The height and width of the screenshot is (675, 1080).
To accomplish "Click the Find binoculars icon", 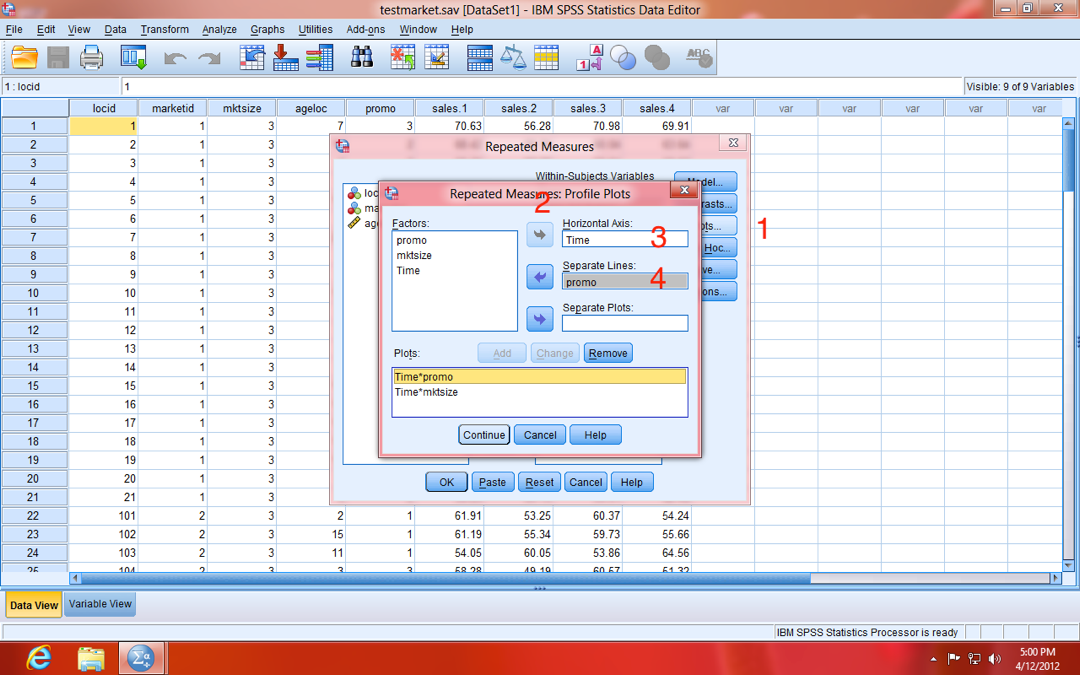I will click(x=361, y=58).
